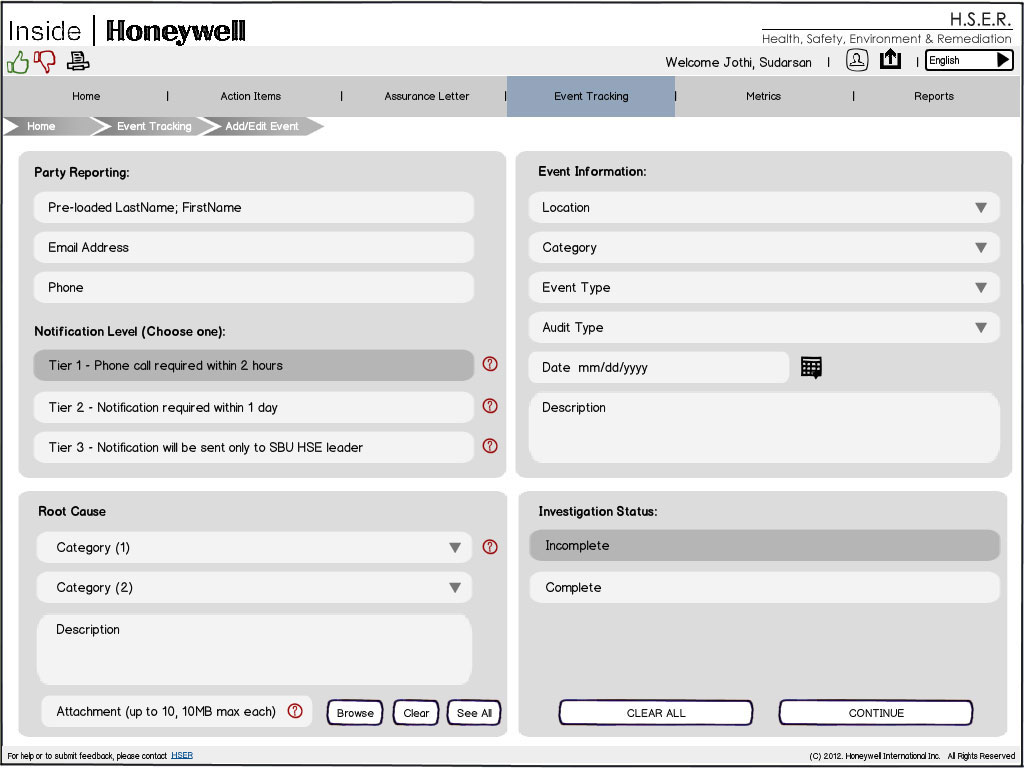Select Tier 2 notification within 1 day

pyautogui.click(x=253, y=407)
